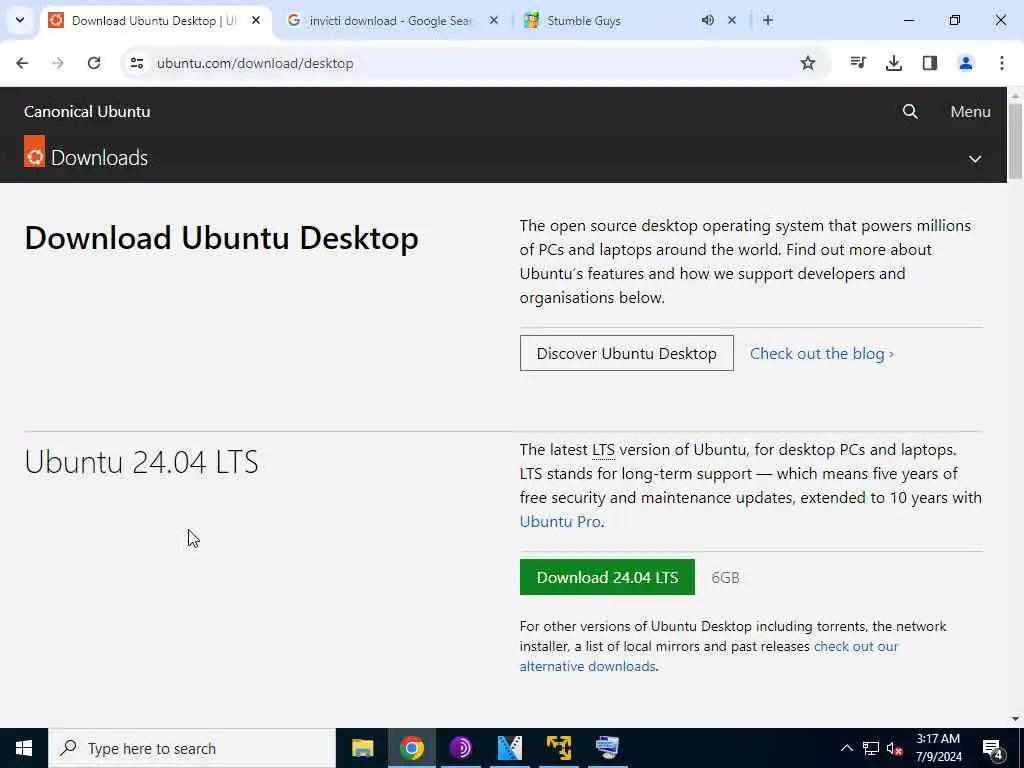Screen dimensions: 1024x768
Task: Click the page vertical scrollbar thumb
Action: (x=1015, y=140)
